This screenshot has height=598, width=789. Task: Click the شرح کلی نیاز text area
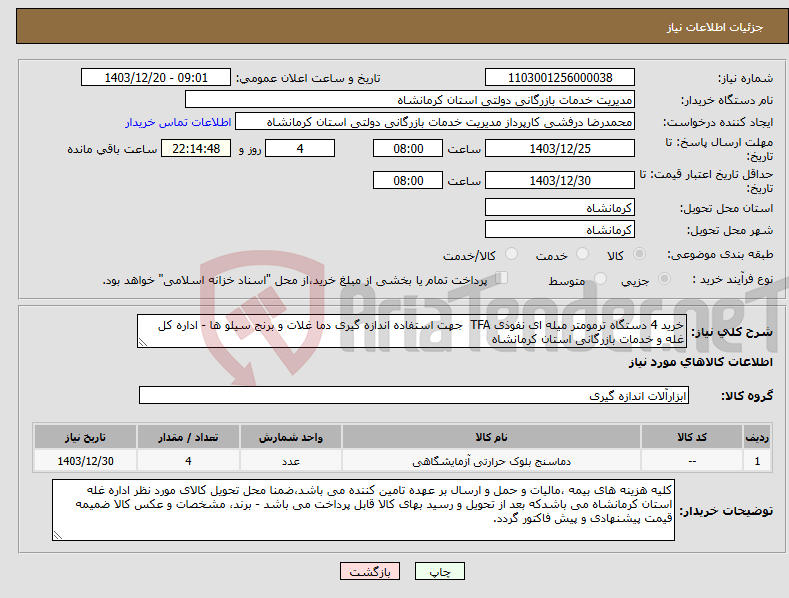[412, 331]
